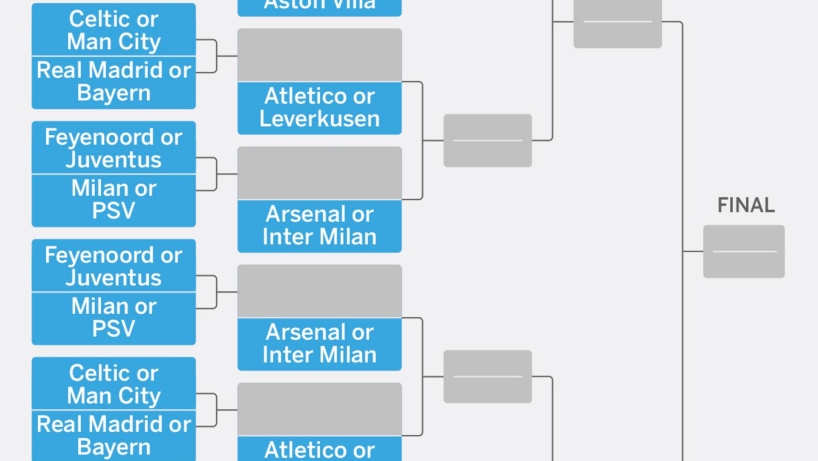Screen dimensions: 818x461
Task: Click empty gray slot above Atletico or Leverkusen
Action: [319, 55]
